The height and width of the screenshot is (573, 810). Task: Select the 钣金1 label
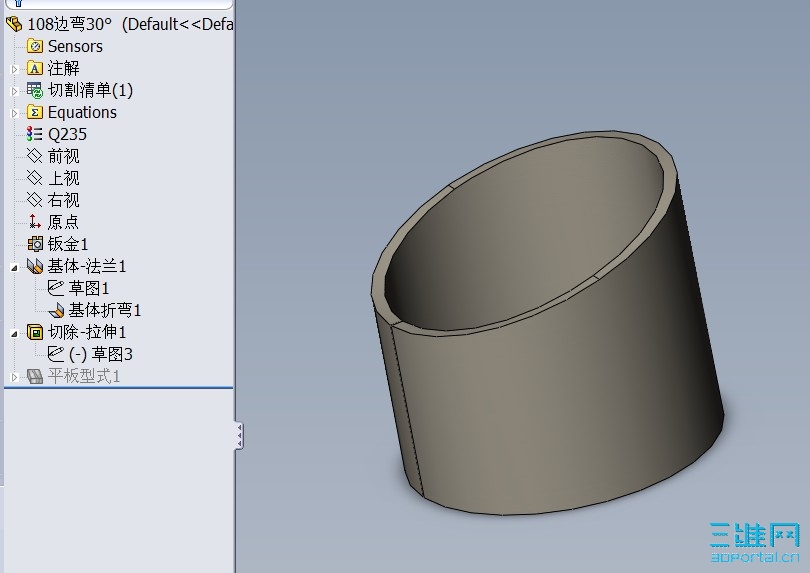(68, 244)
